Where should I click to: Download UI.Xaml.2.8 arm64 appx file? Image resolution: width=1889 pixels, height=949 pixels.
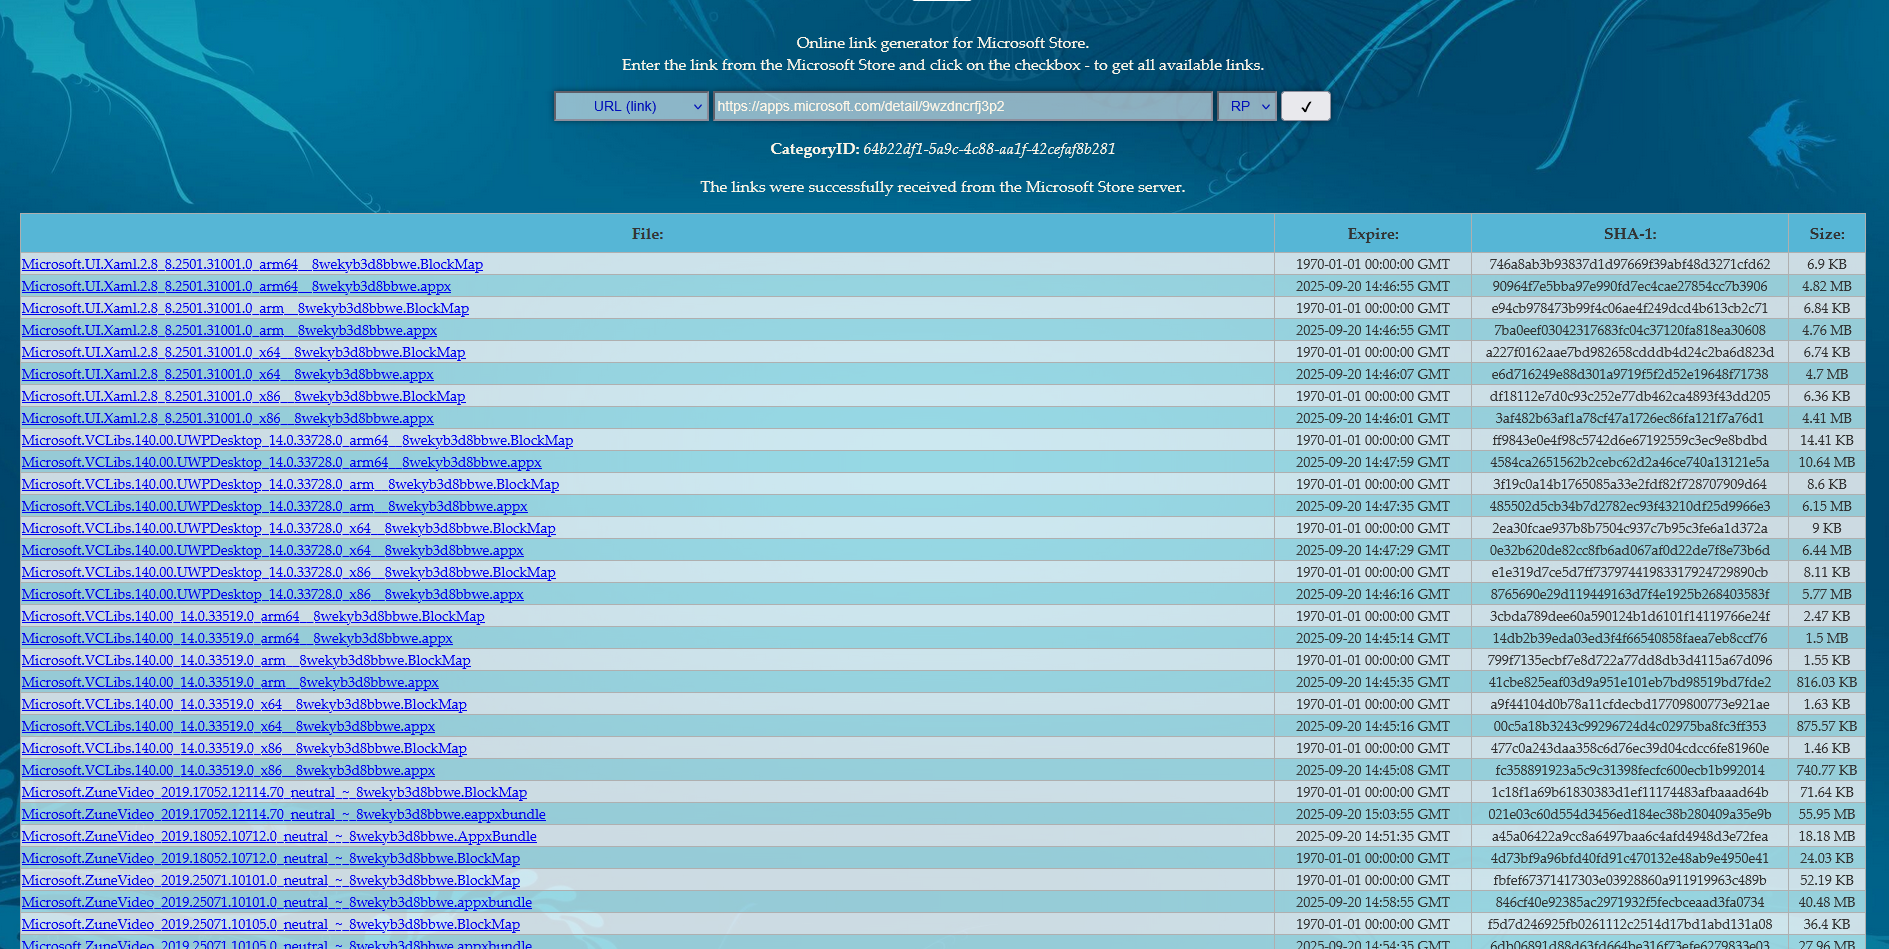(236, 286)
